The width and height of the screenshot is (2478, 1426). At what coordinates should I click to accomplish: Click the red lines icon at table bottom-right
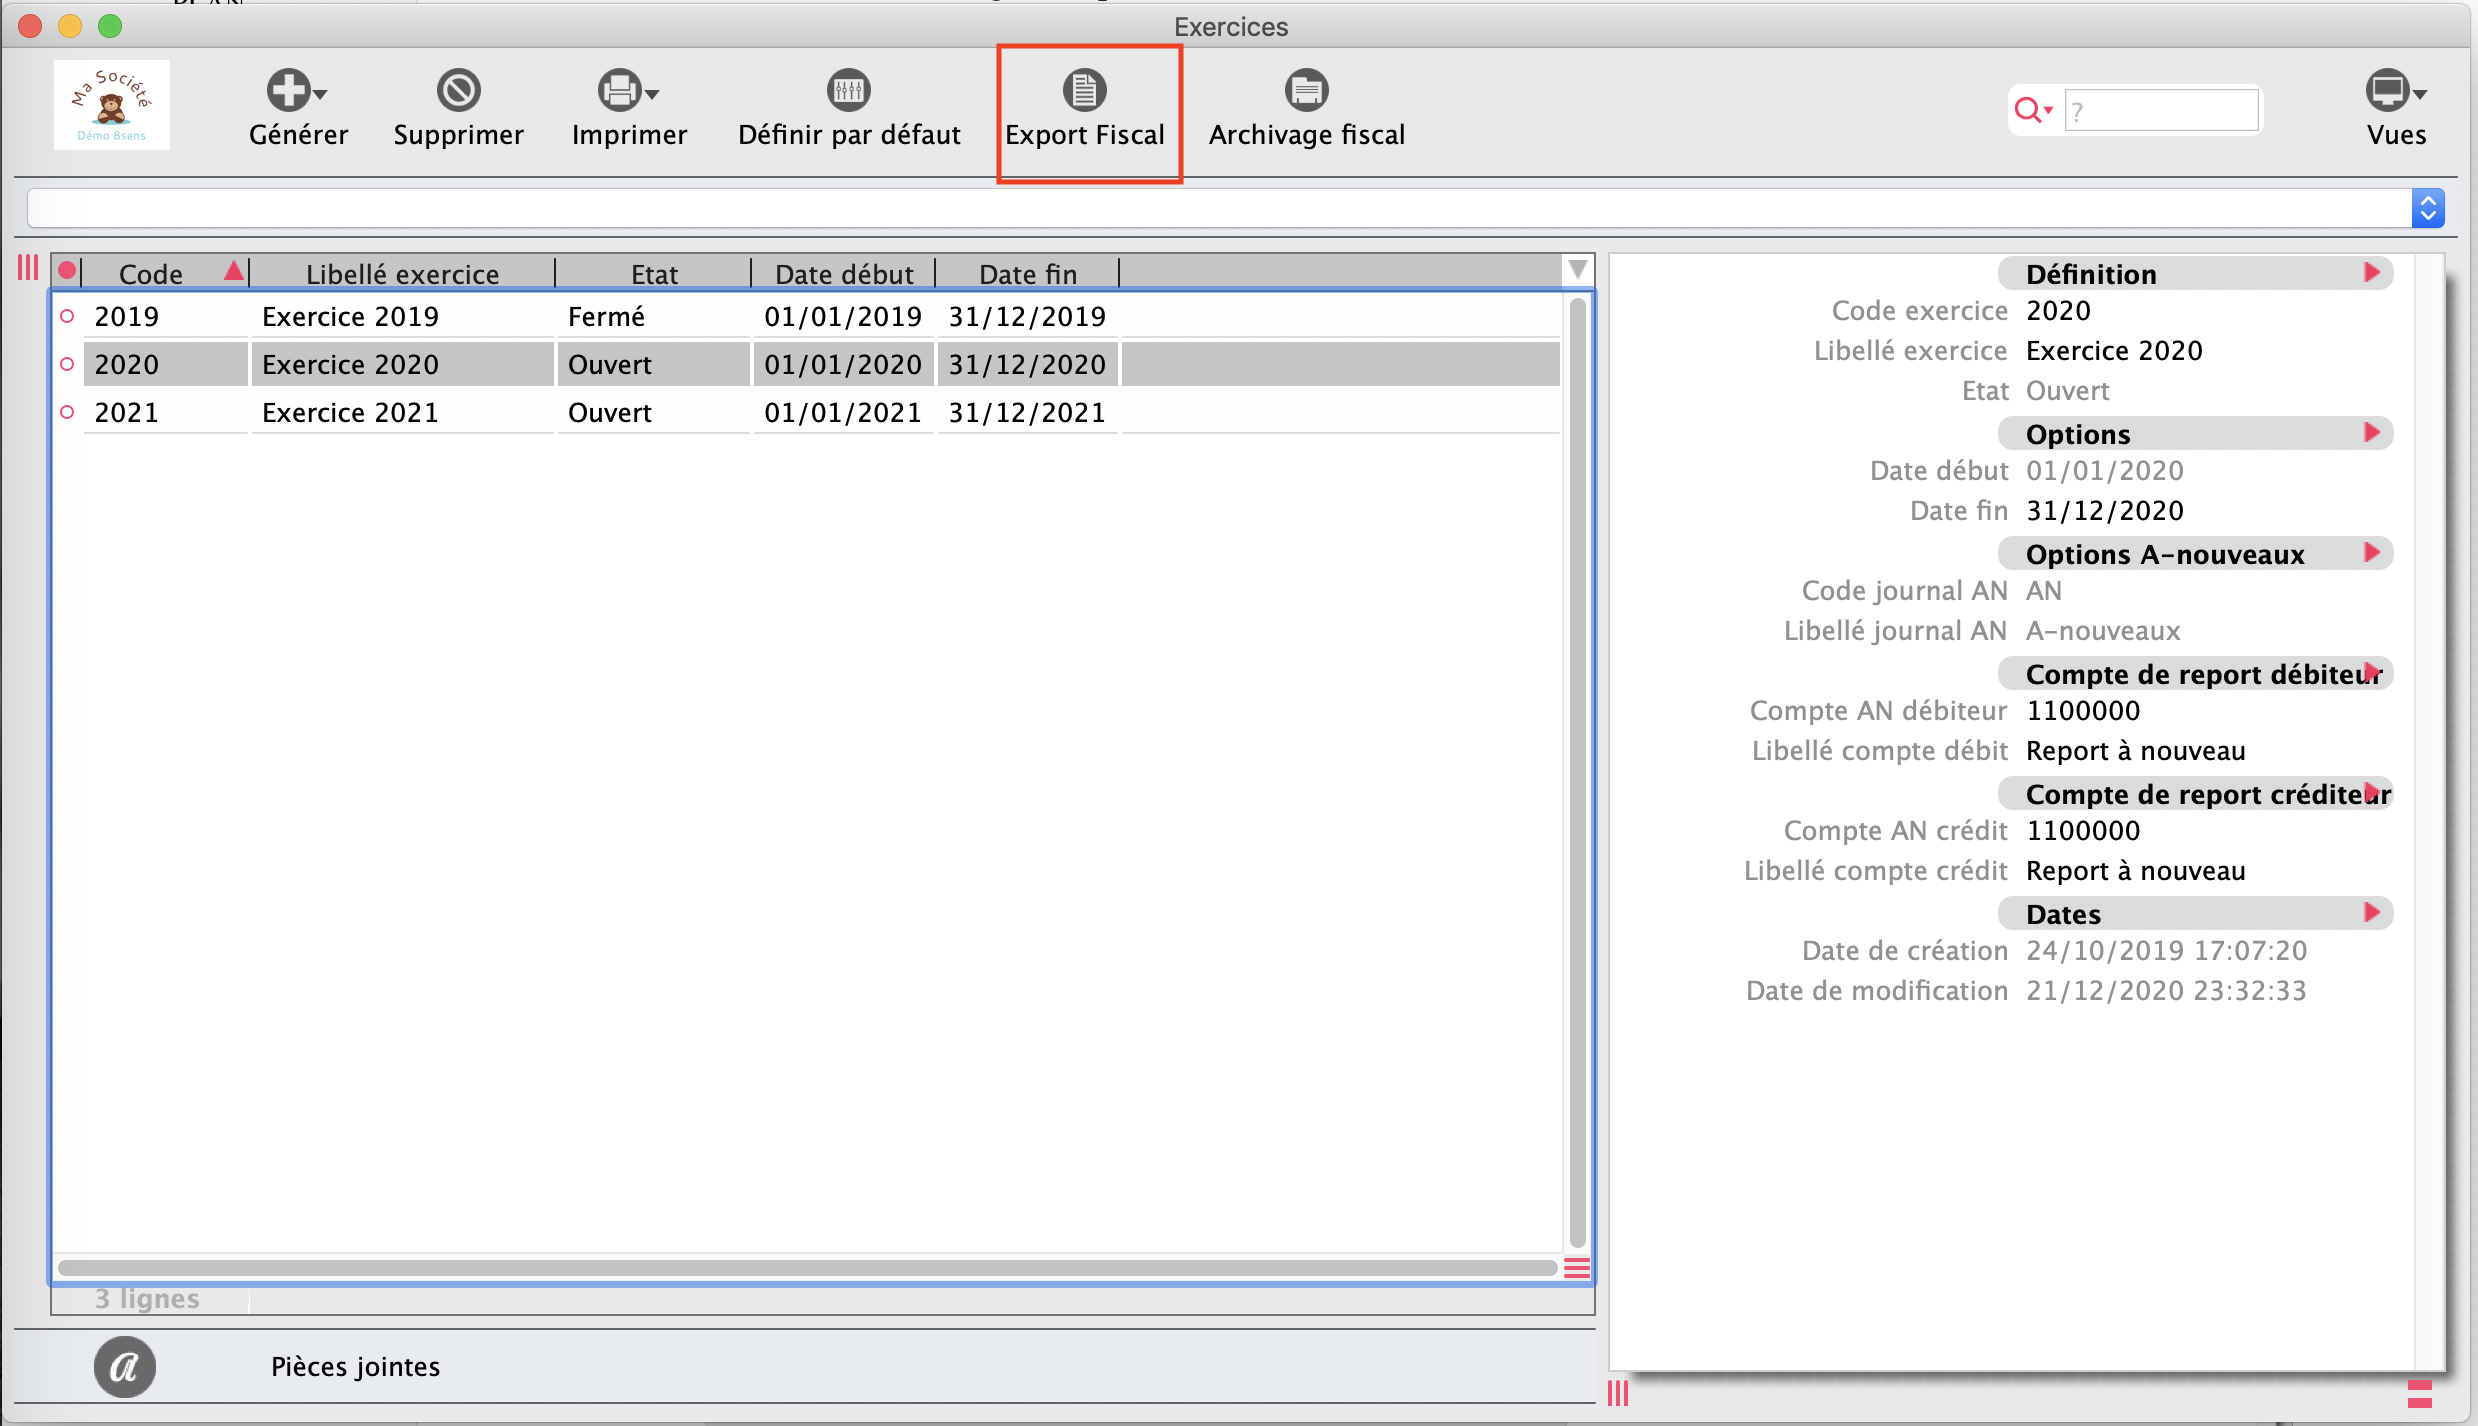[1577, 1268]
